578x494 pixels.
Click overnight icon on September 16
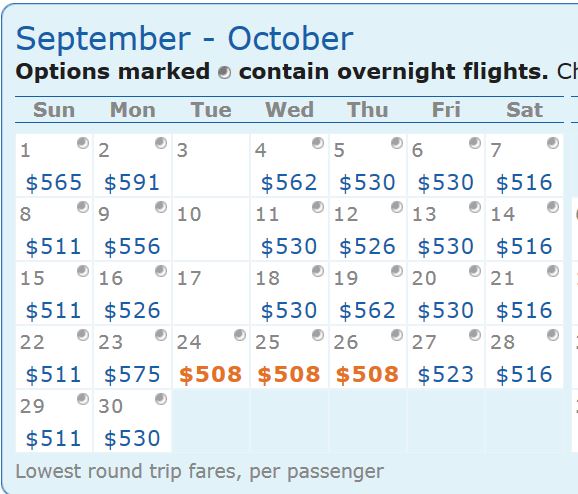click(161, 271)
